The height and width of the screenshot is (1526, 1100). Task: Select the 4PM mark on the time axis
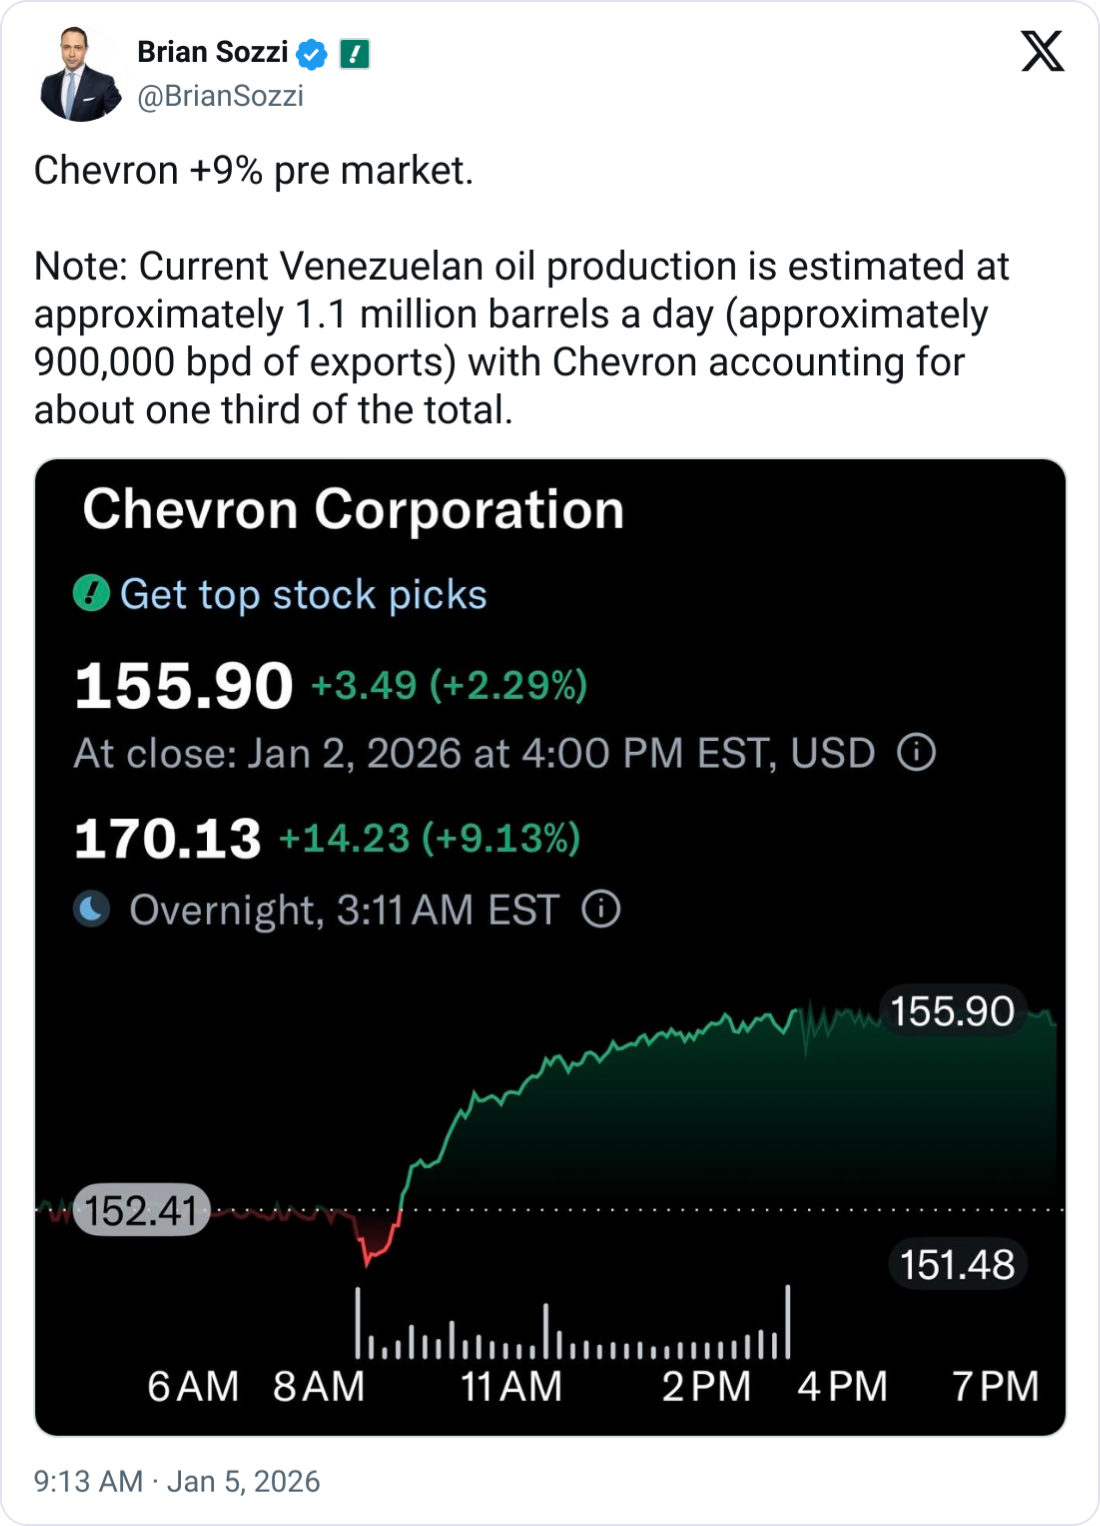(x=842, y=1387)
